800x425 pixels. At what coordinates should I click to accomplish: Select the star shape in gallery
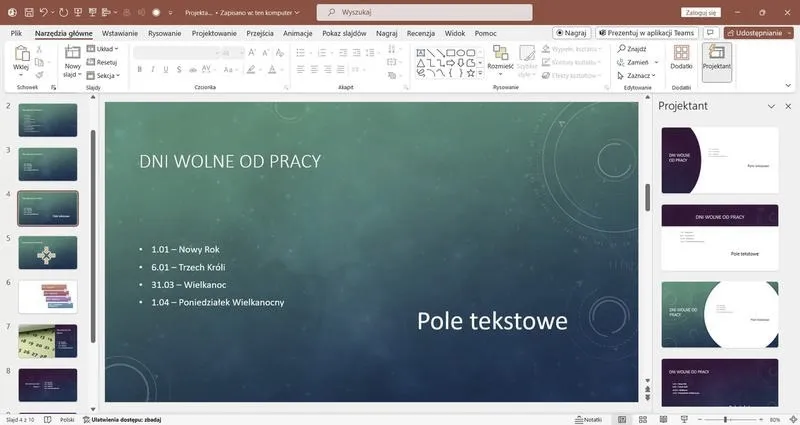[470, 73]
